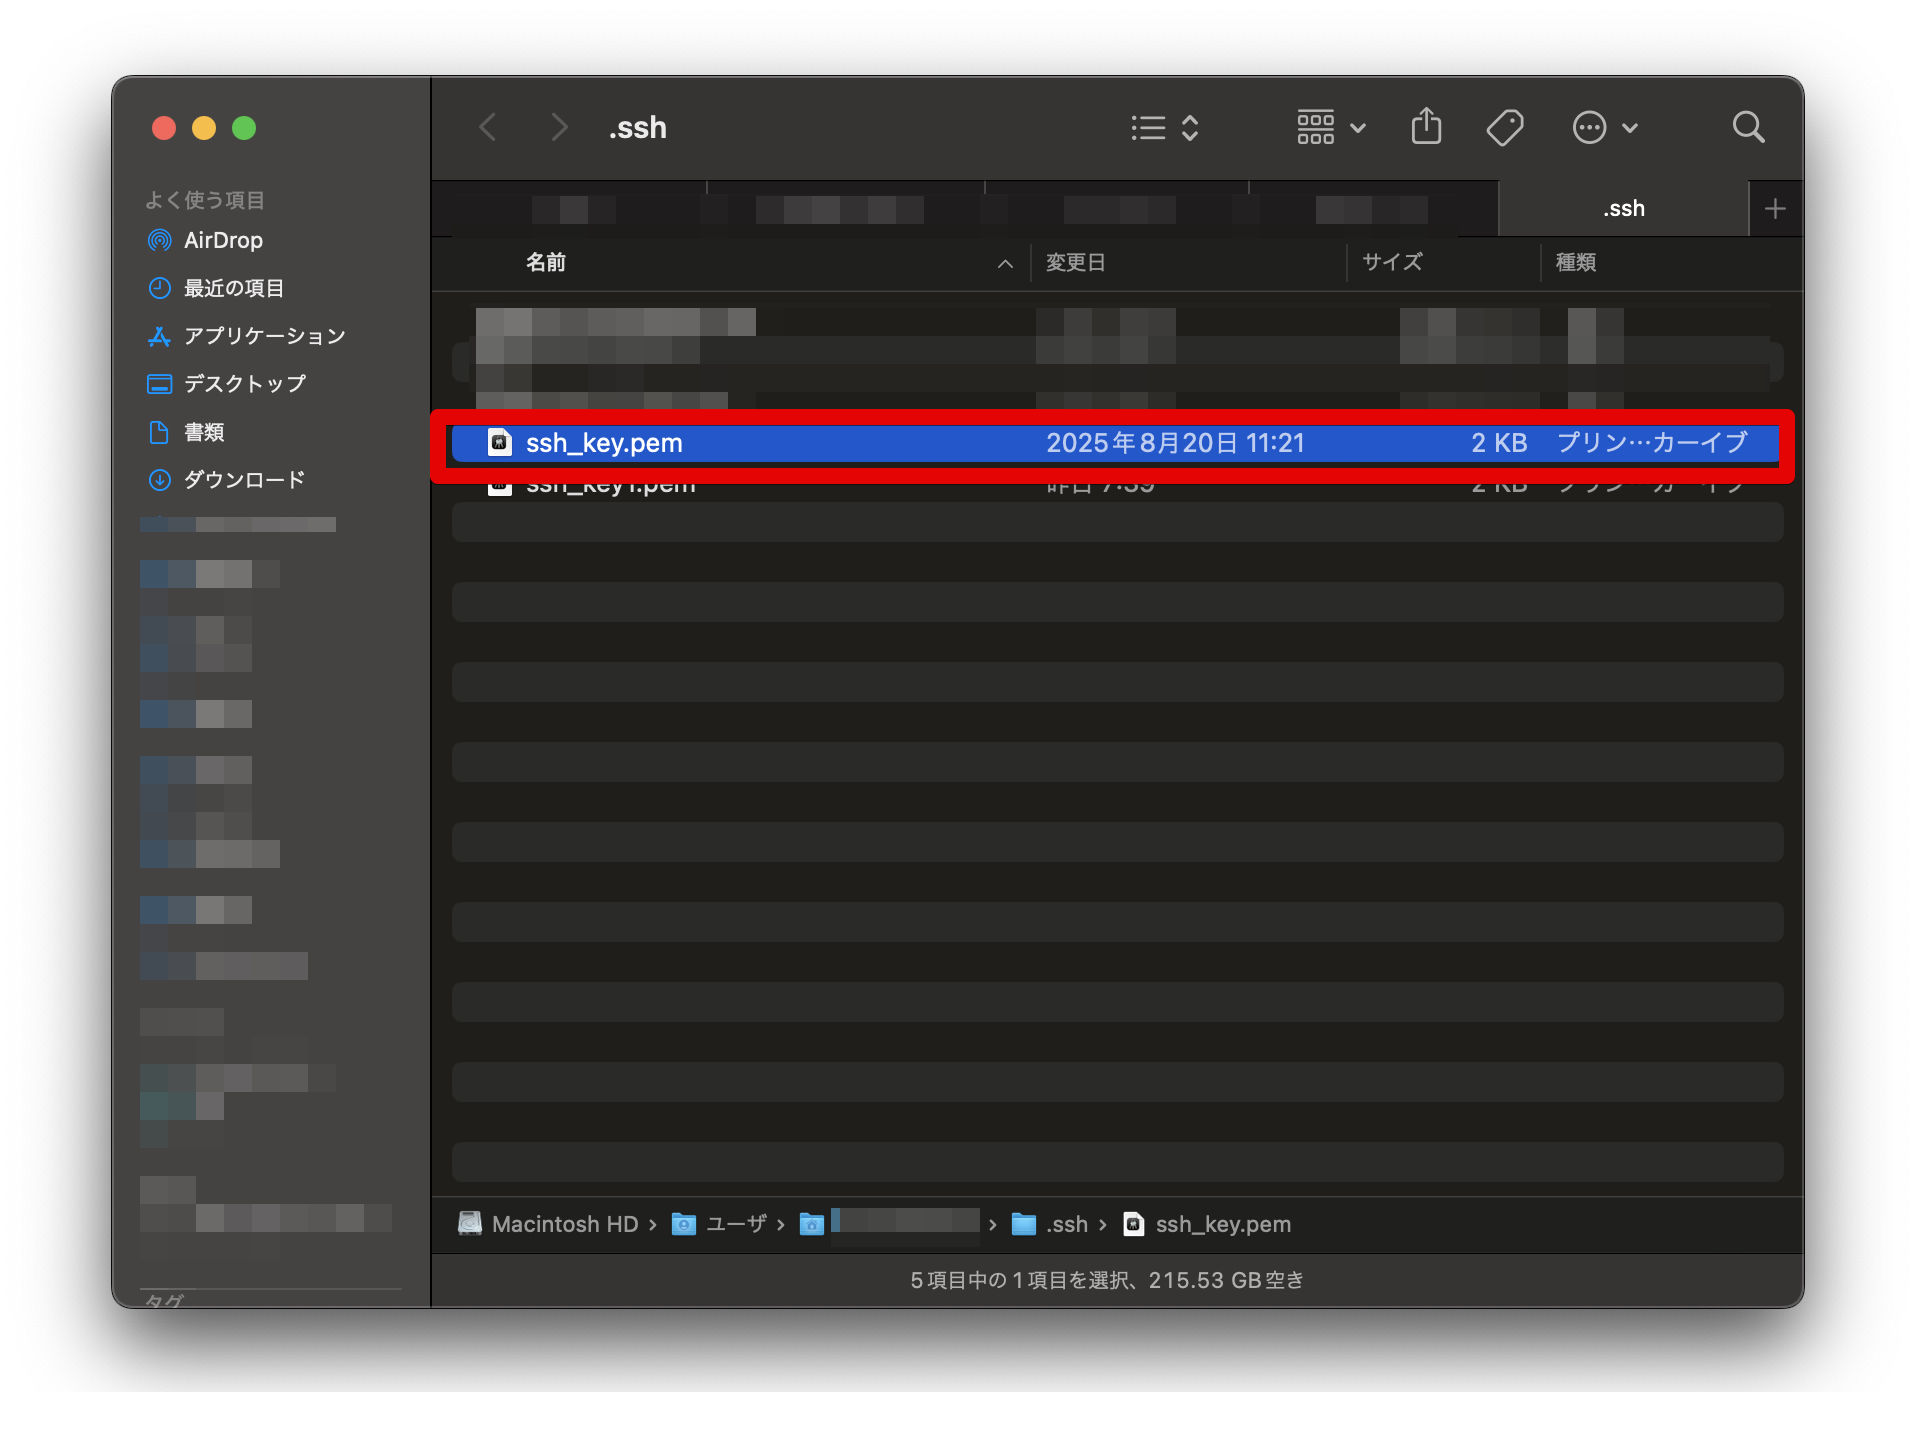The height and width of the screenshot is (1456, 1916).
Task: Click the .ssh folder in path bar
Action: tap(1066, 1224)
